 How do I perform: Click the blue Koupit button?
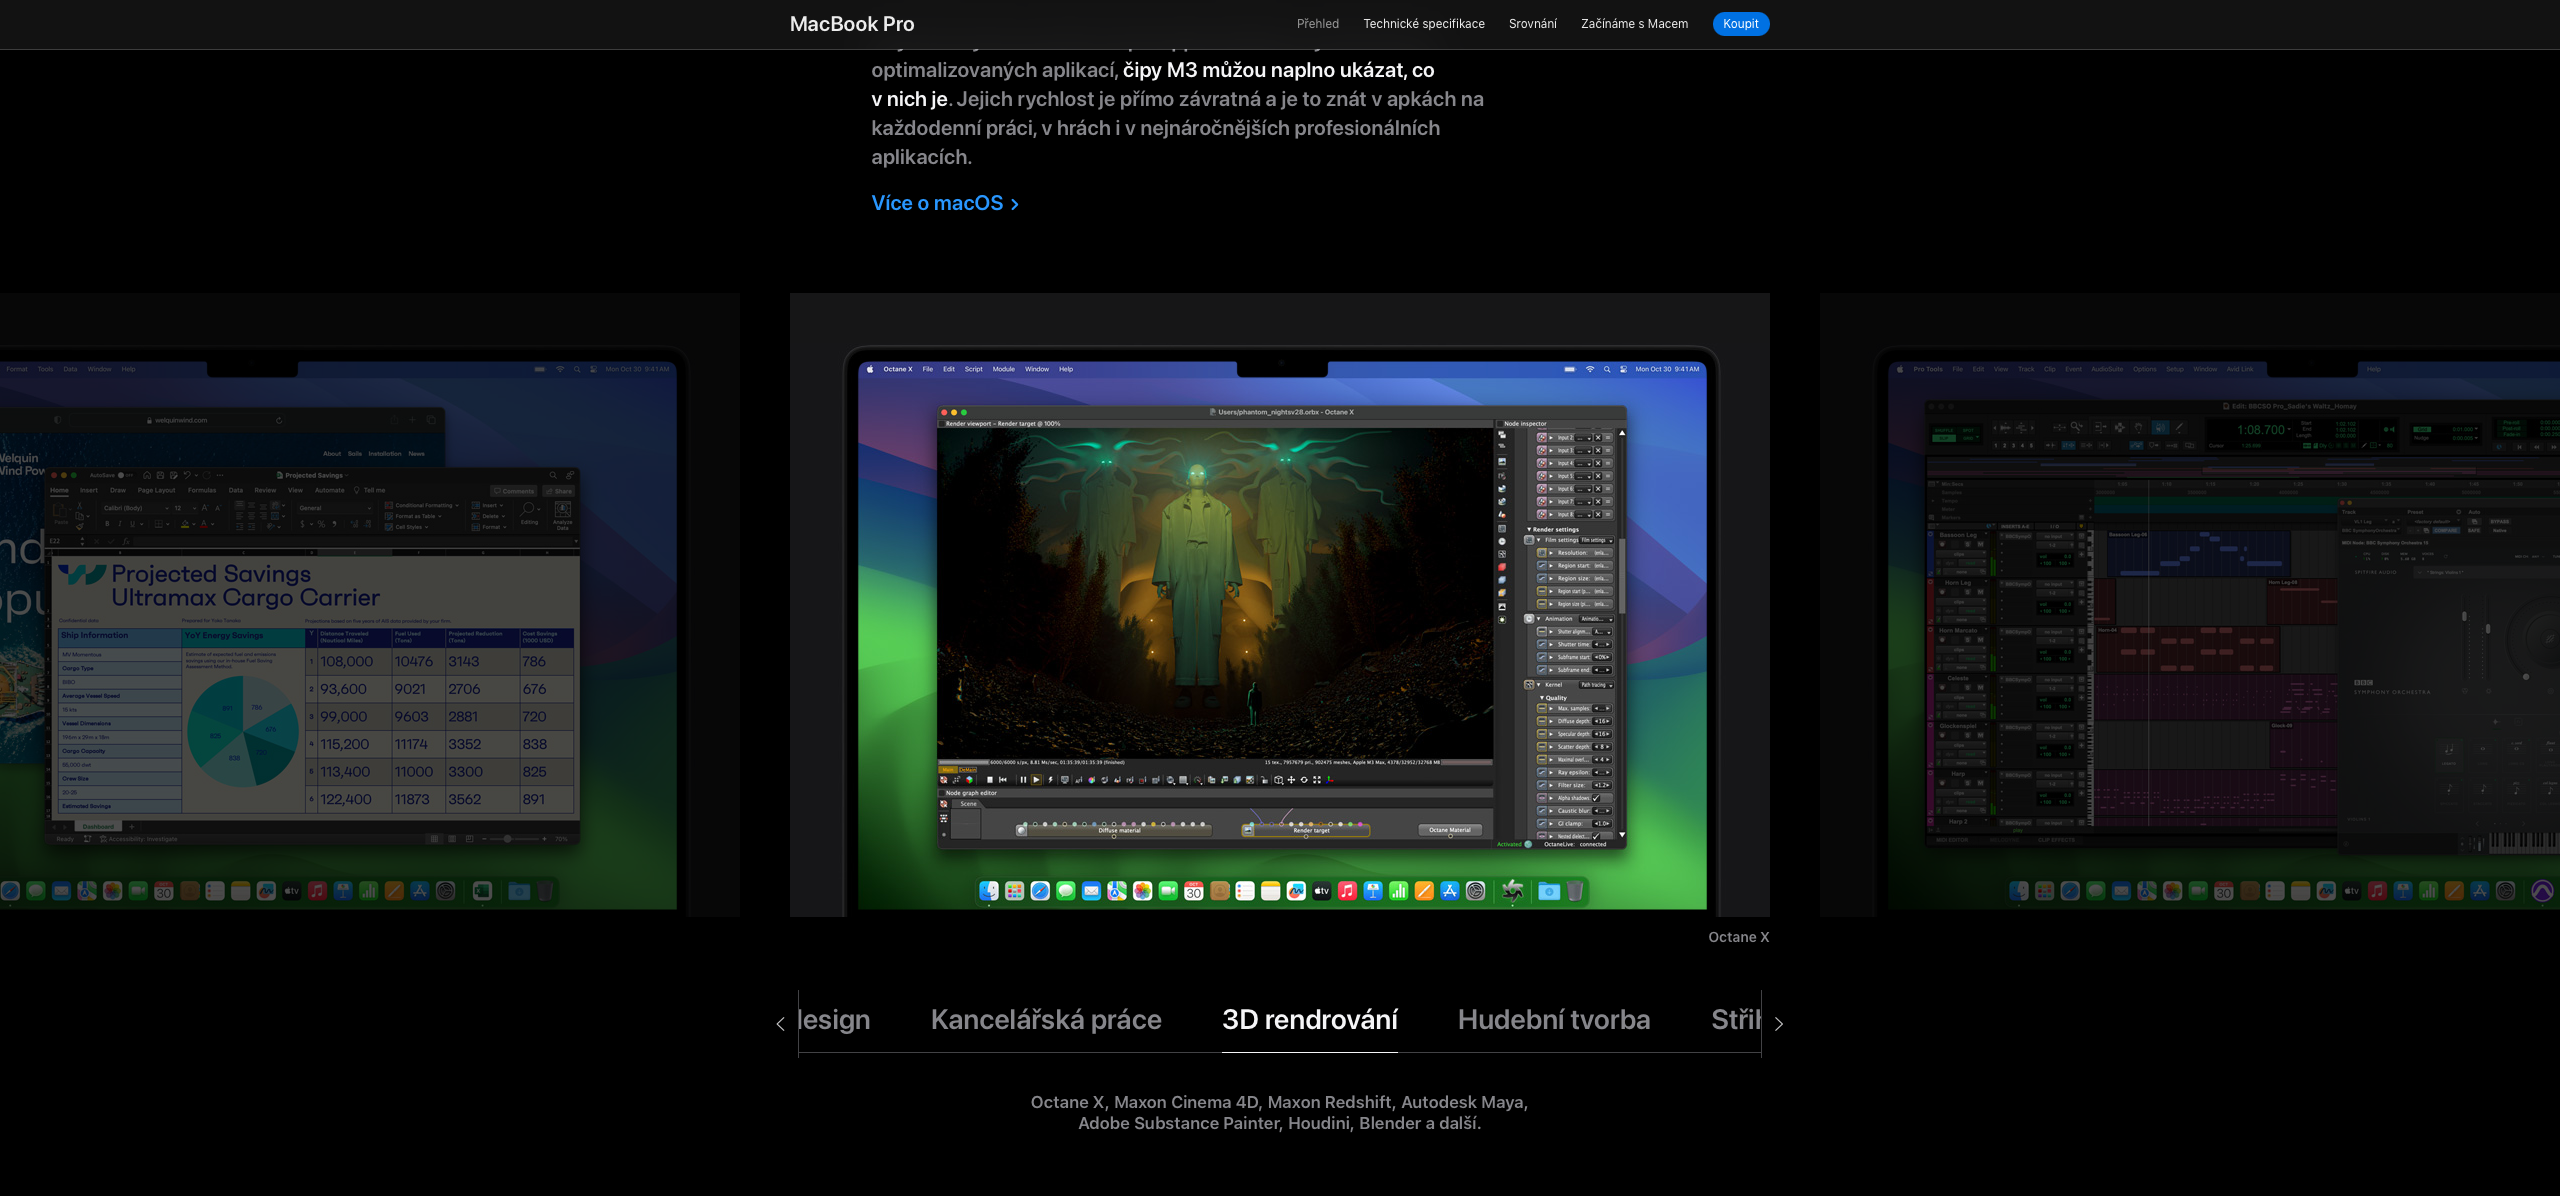click(x=1740, y=24)
